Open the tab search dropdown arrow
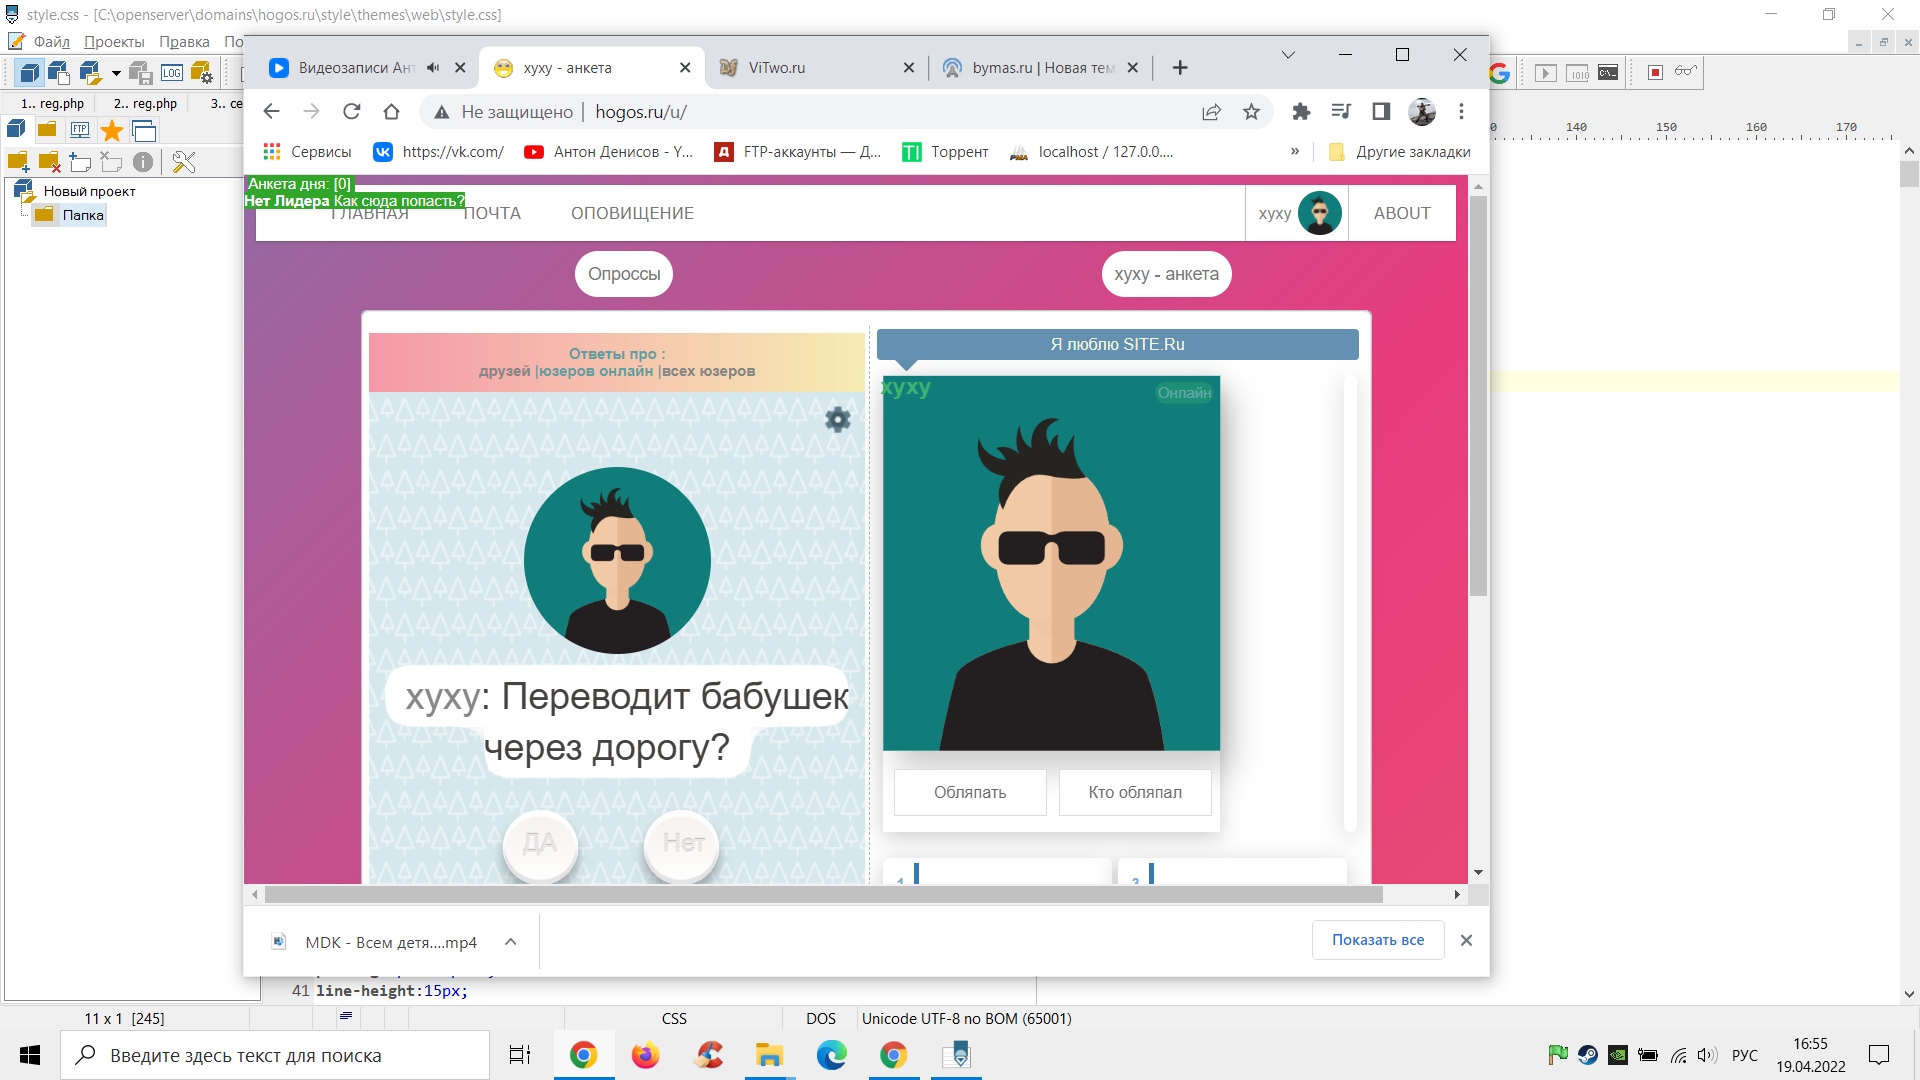The image size is (1920, 1080). (x=1288, y=55)
